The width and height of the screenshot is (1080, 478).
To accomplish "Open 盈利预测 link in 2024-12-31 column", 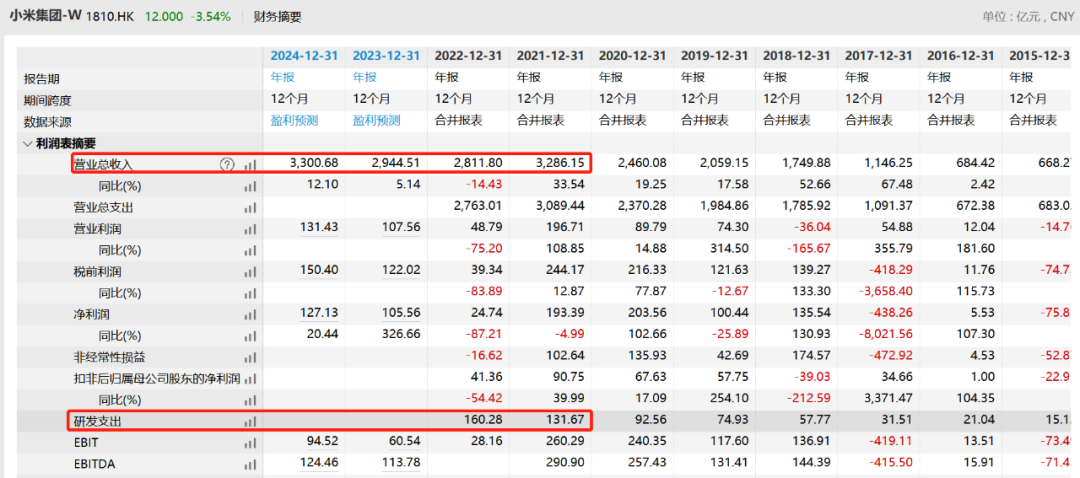I will pyautogui.click(x=294, y=120).
